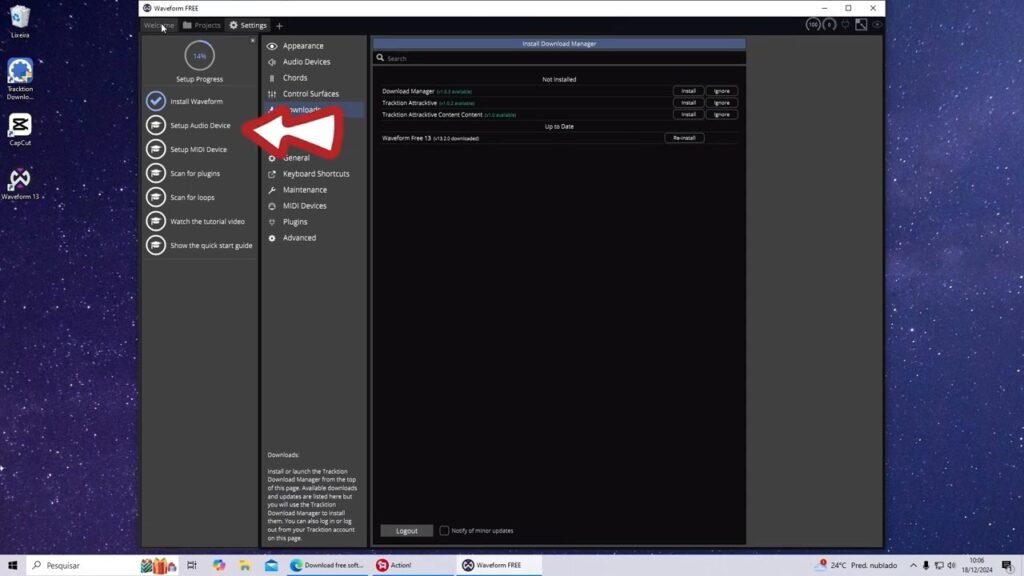Image resolution: width=1024 pixels, height=576 pixels.
Task: Click the Audio Devices speaker icon
Action: 272,62
